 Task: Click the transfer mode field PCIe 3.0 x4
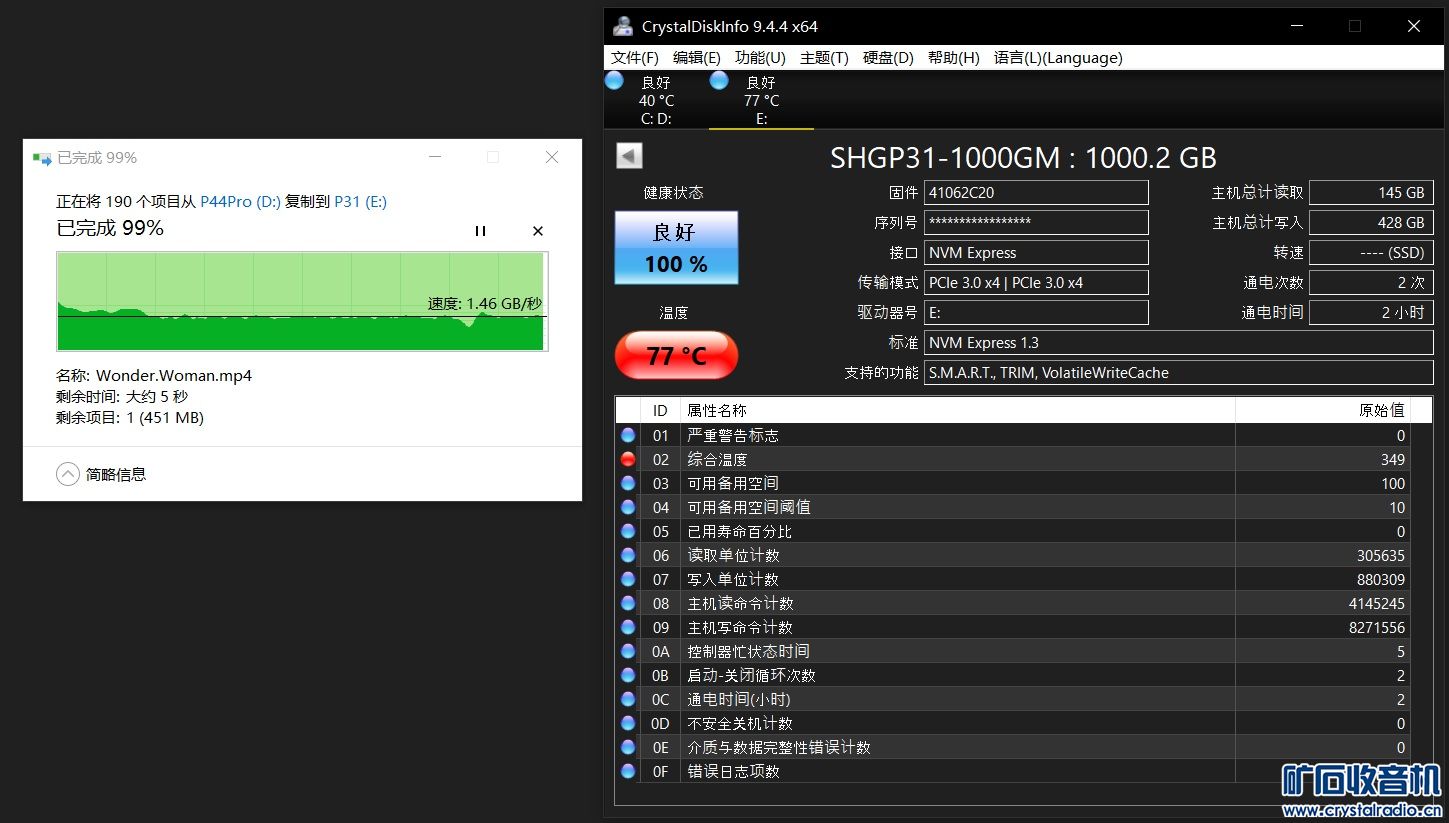pyautogui.click(x=1036, y=283)
